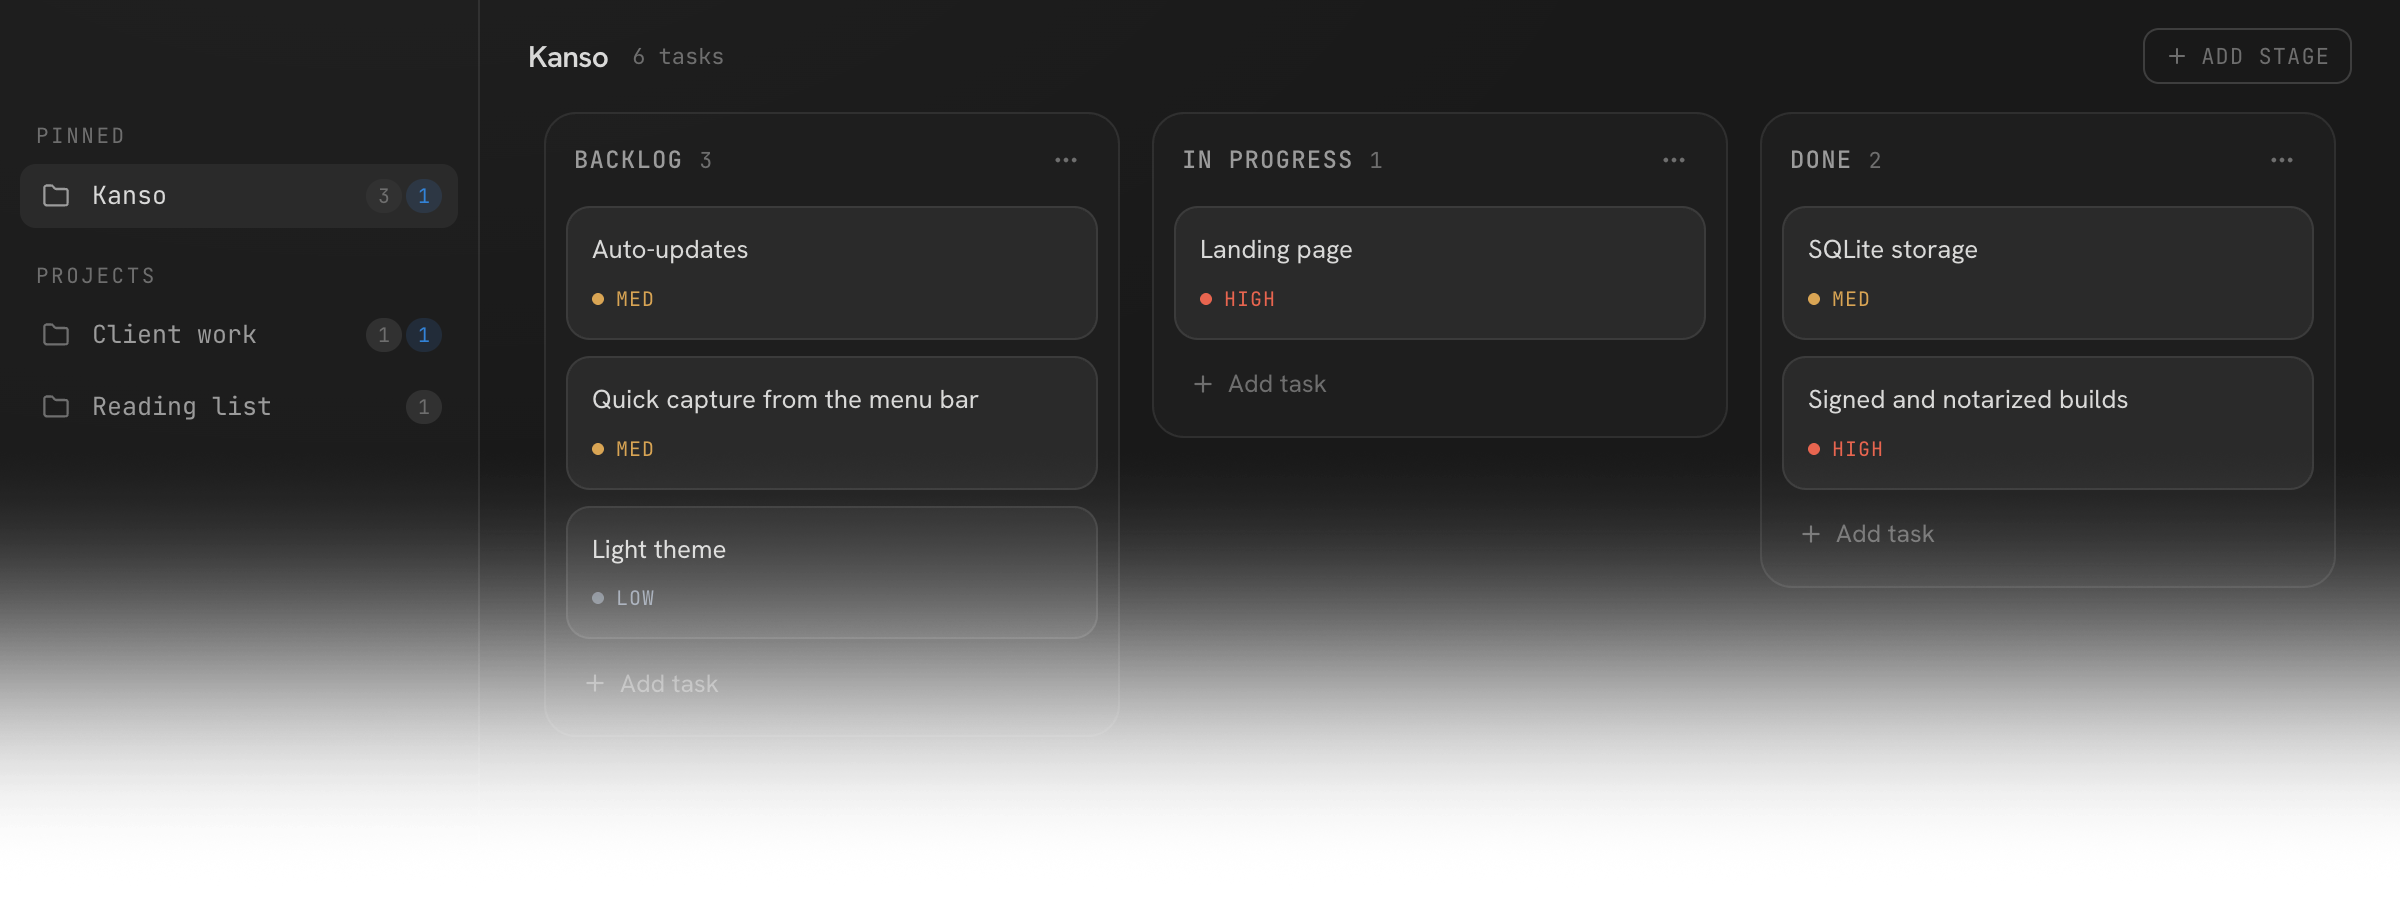The image size is (2400, 920).
Task: Click the plus icon beside Backlog Add task
Action: (x=595, y=683)
